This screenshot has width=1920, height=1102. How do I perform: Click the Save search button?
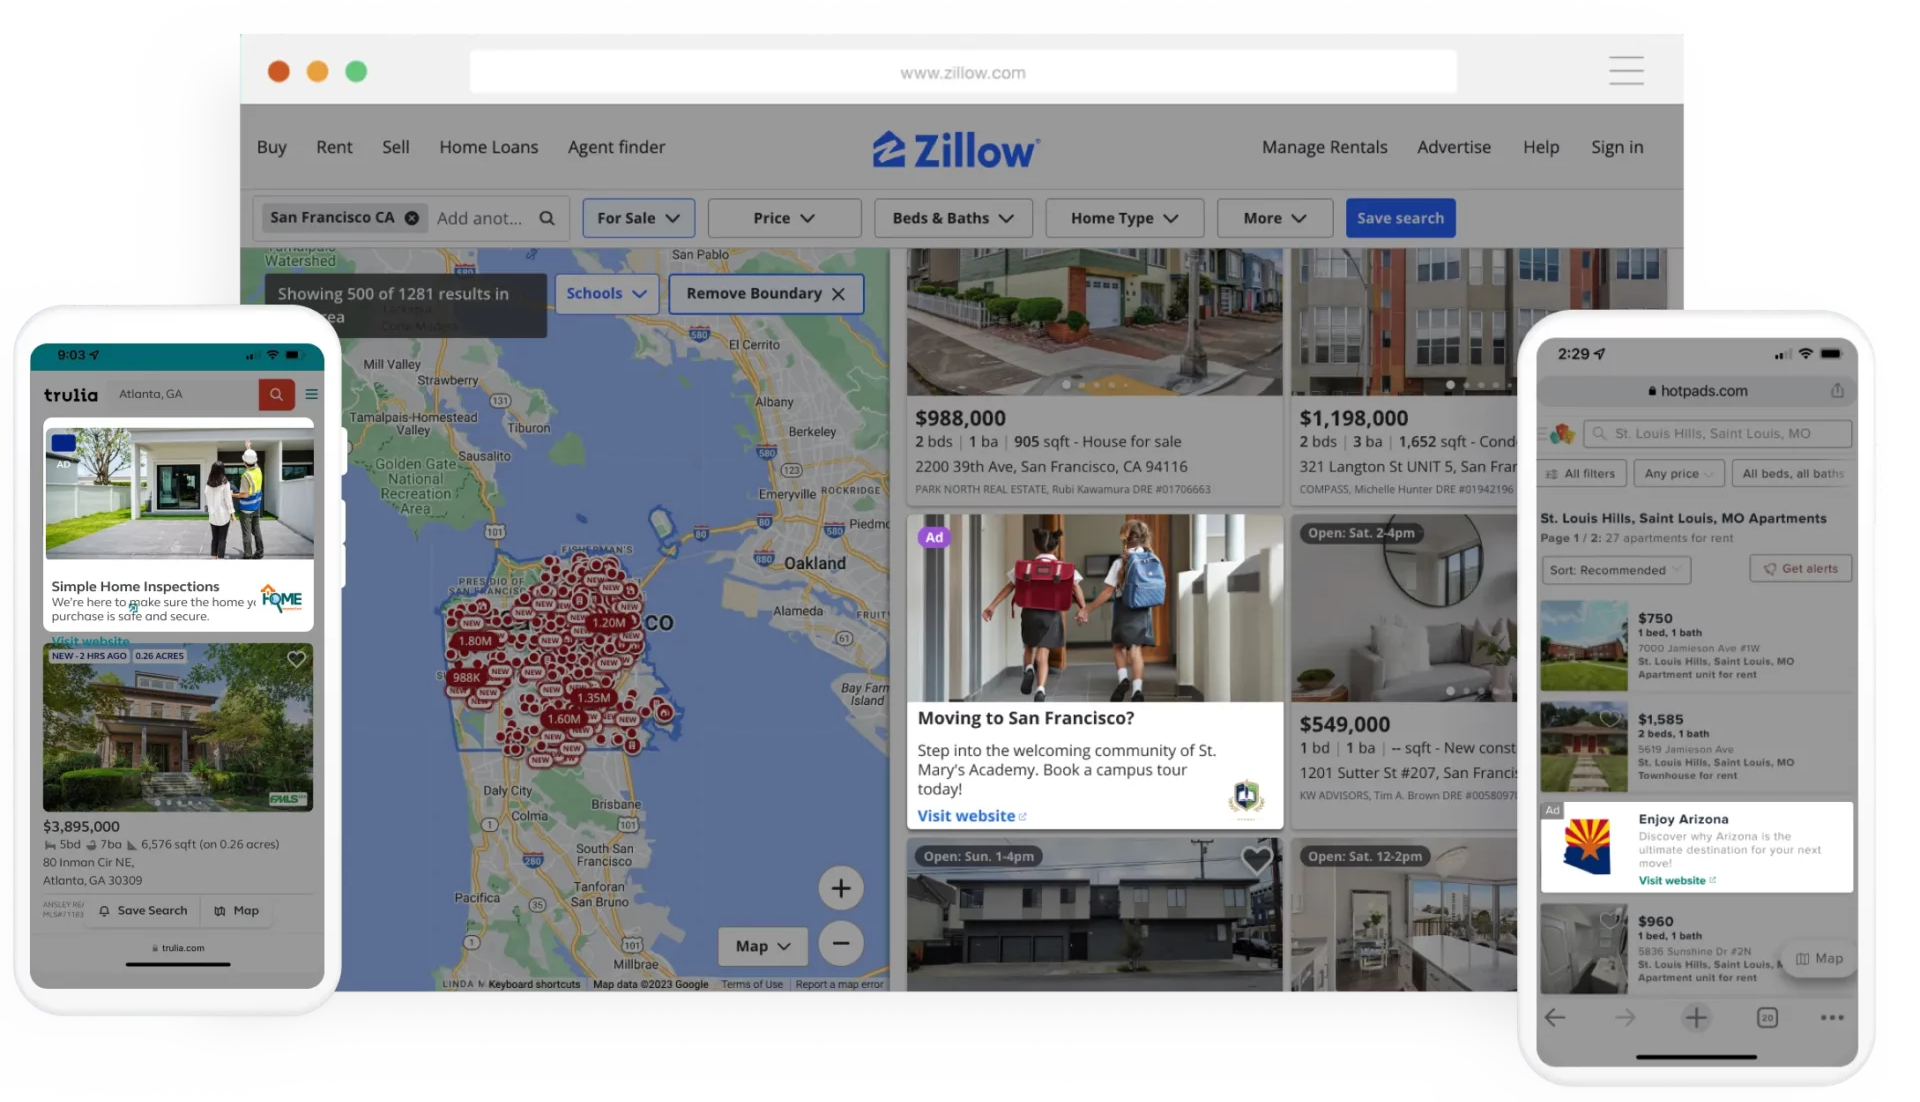[x=1400, y=218]
